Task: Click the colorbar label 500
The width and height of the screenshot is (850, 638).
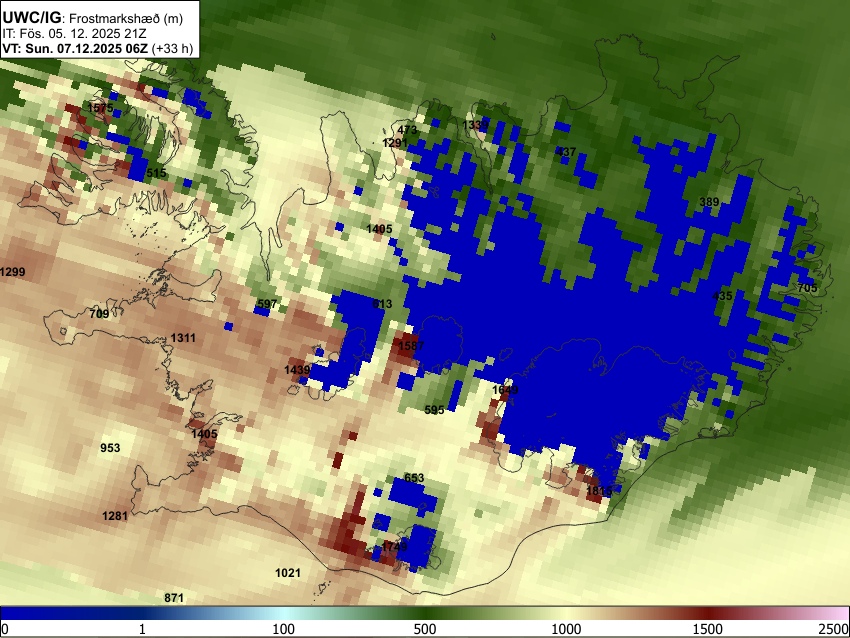Action: 425,629
